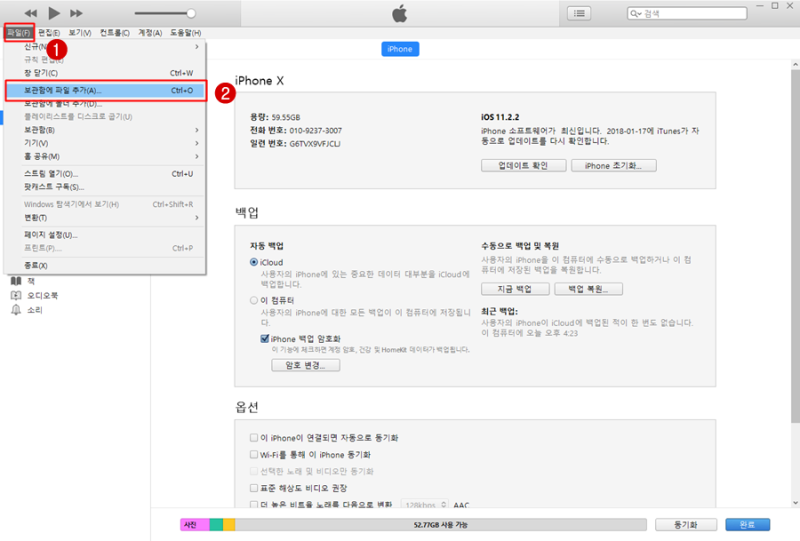
Task: Click the fast-forward playback button
Action: [x=77, y=13]
